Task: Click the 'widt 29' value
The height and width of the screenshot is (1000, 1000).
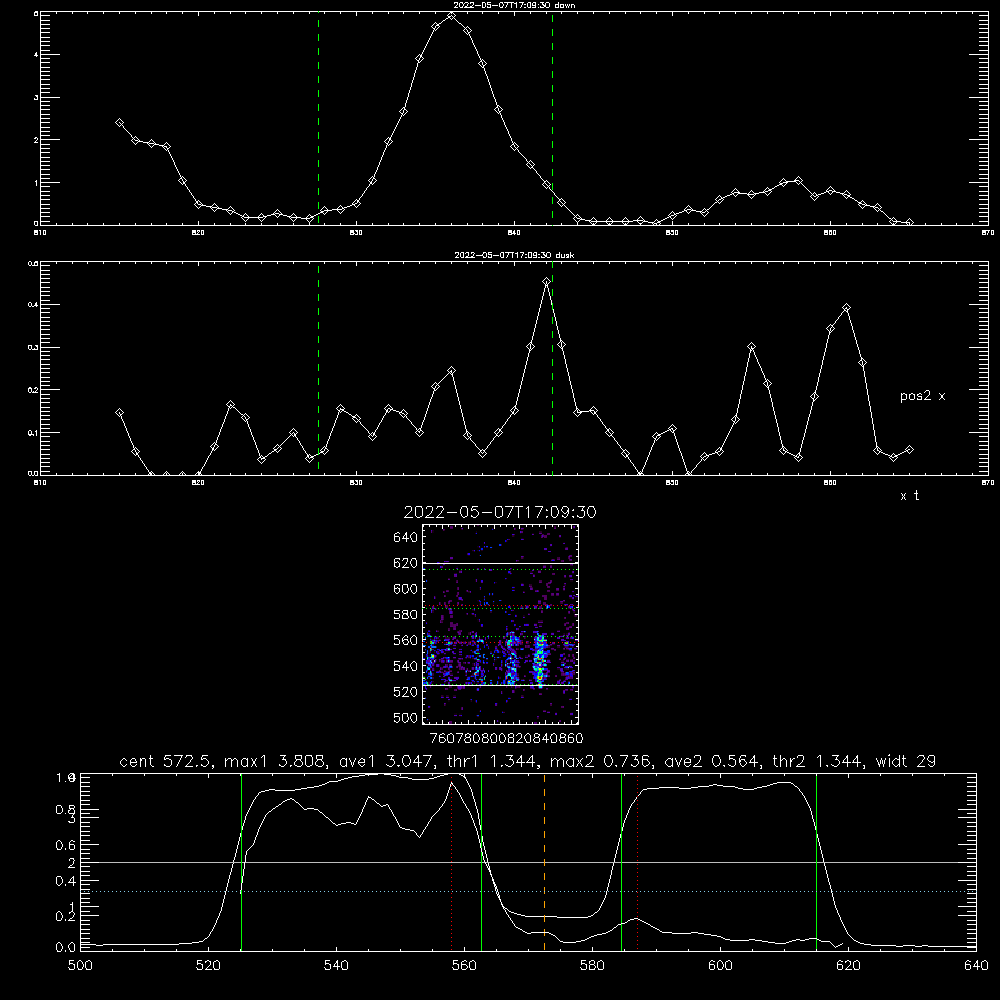Action: [906, 761]
